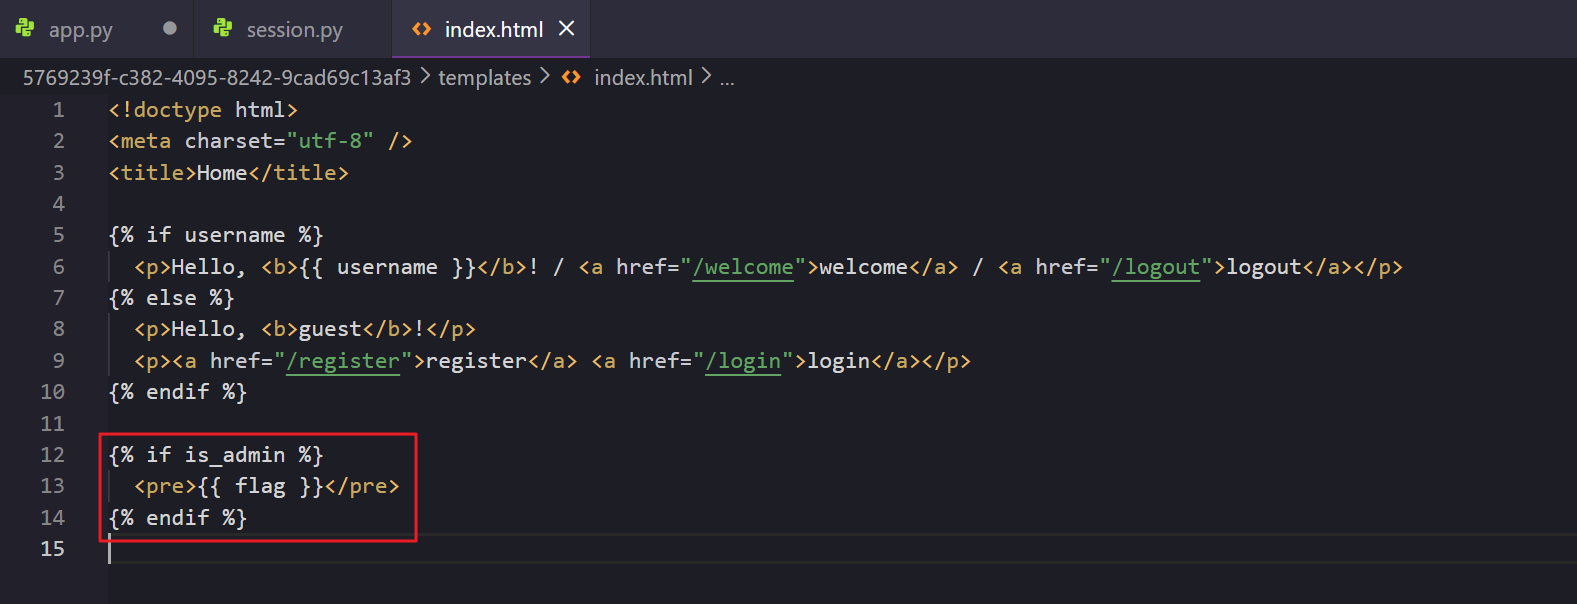The height and width of the screenshot is (604, 1577).
Task: Click the breadcrumb ellipsis symbol
Action: (x=727, y=80)
